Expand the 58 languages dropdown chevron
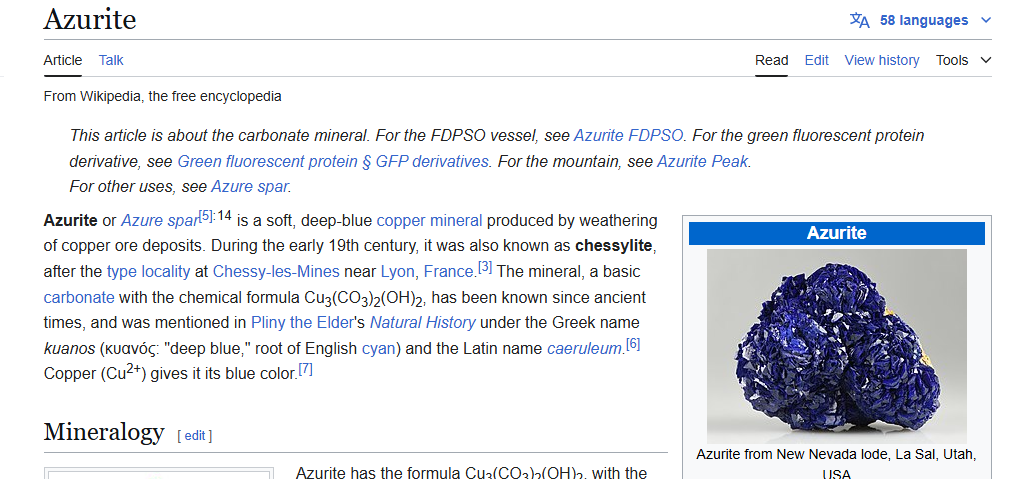 pos(986,20)
